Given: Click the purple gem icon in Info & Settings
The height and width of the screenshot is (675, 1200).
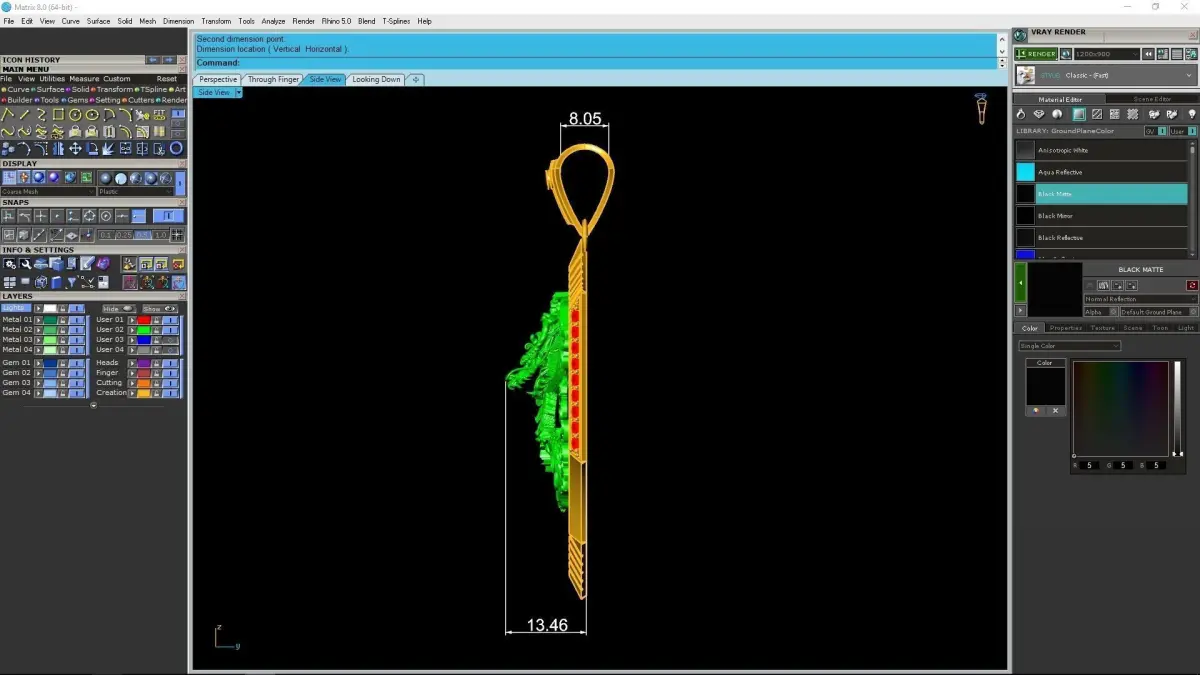Looking at the screenshot, I should [x=103, y=263].
